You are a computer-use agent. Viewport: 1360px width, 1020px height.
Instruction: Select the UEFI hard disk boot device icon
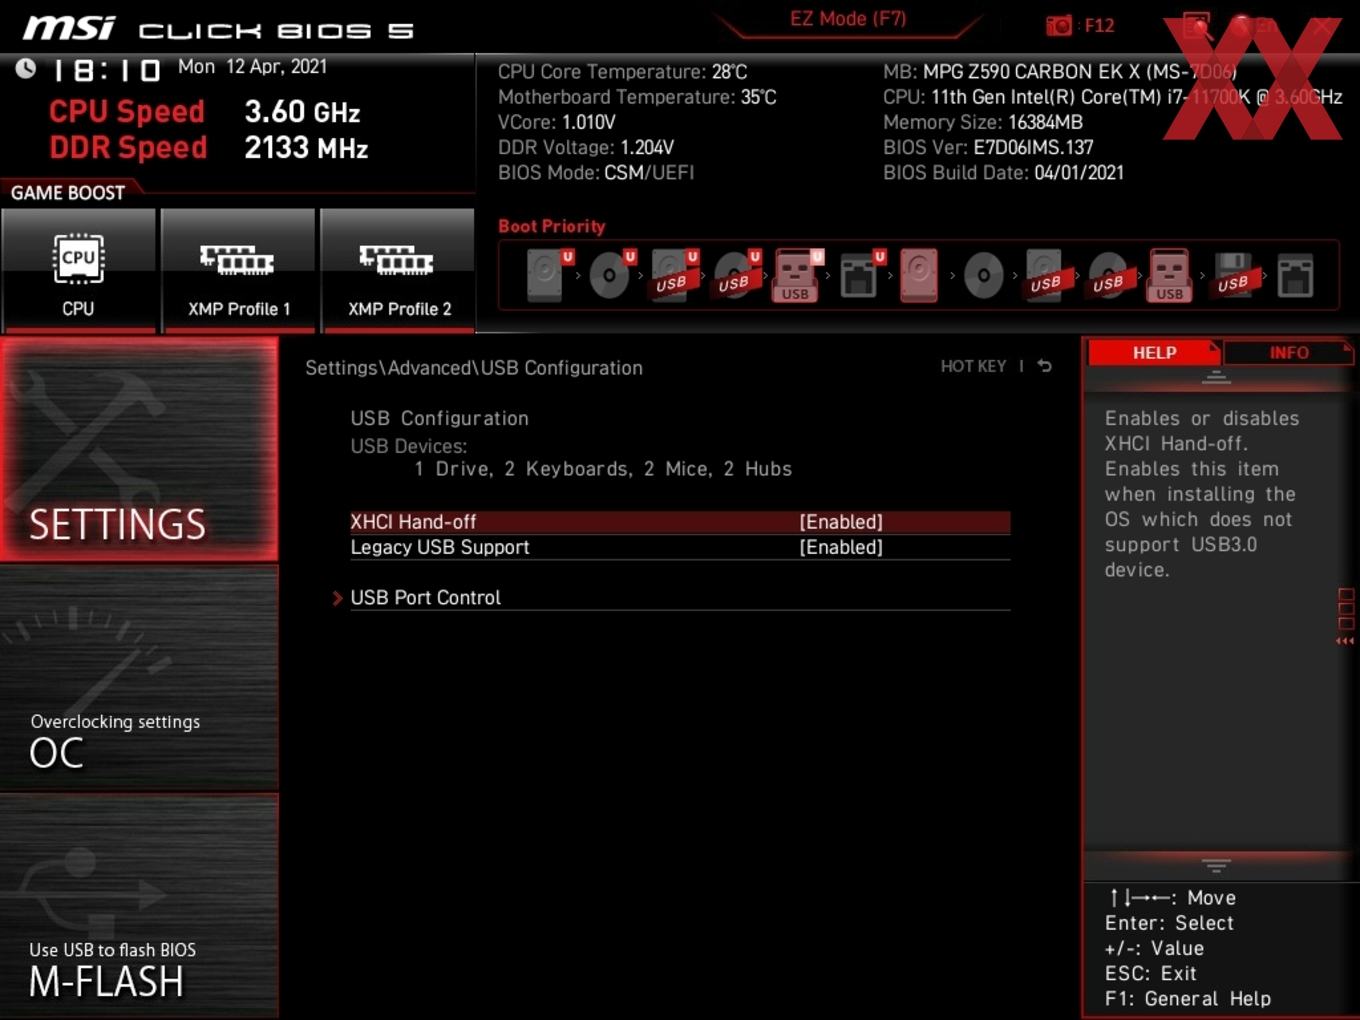point(548,275)
